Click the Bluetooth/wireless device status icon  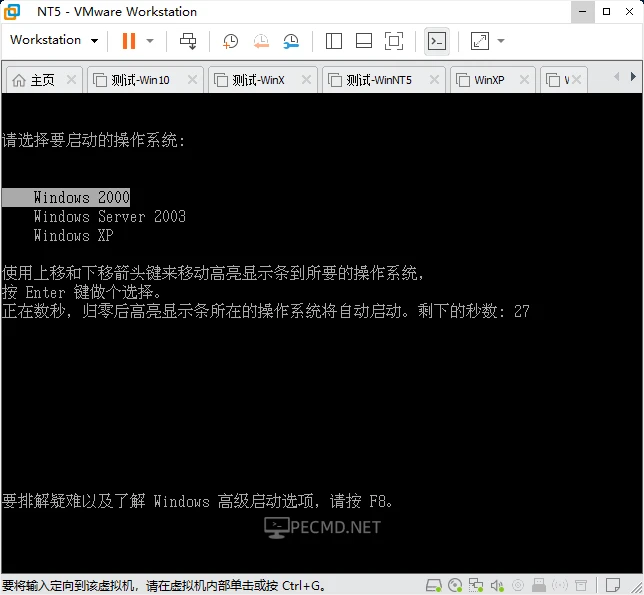pos(560,585)
